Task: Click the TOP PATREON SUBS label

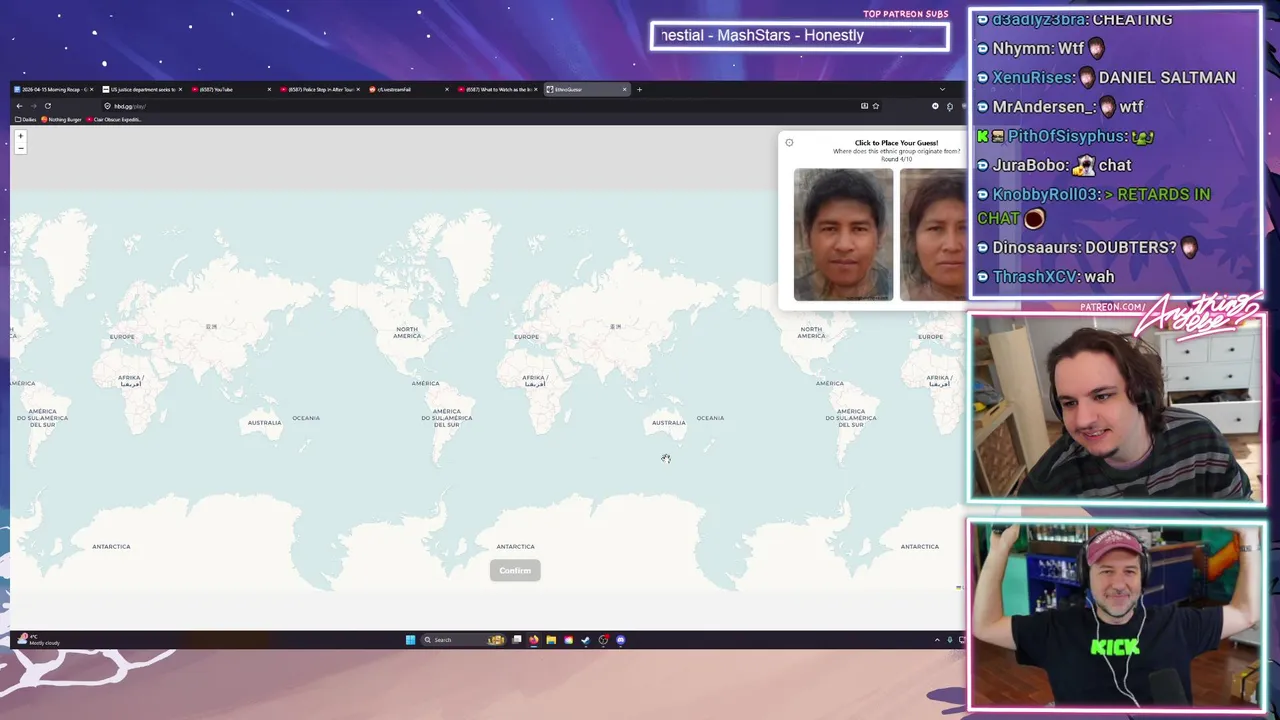Action: tap(905, 14)
